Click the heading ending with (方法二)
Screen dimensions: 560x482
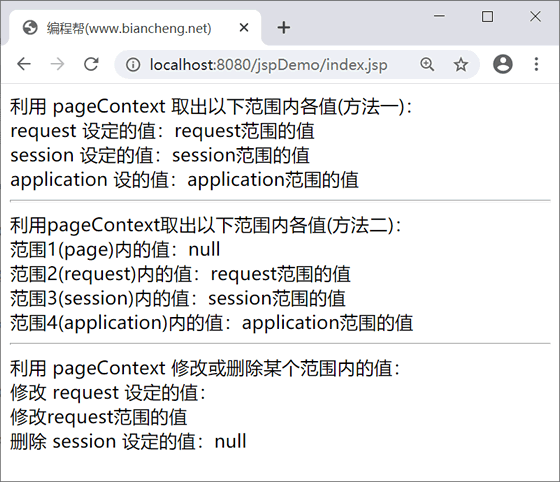(206, 225)
